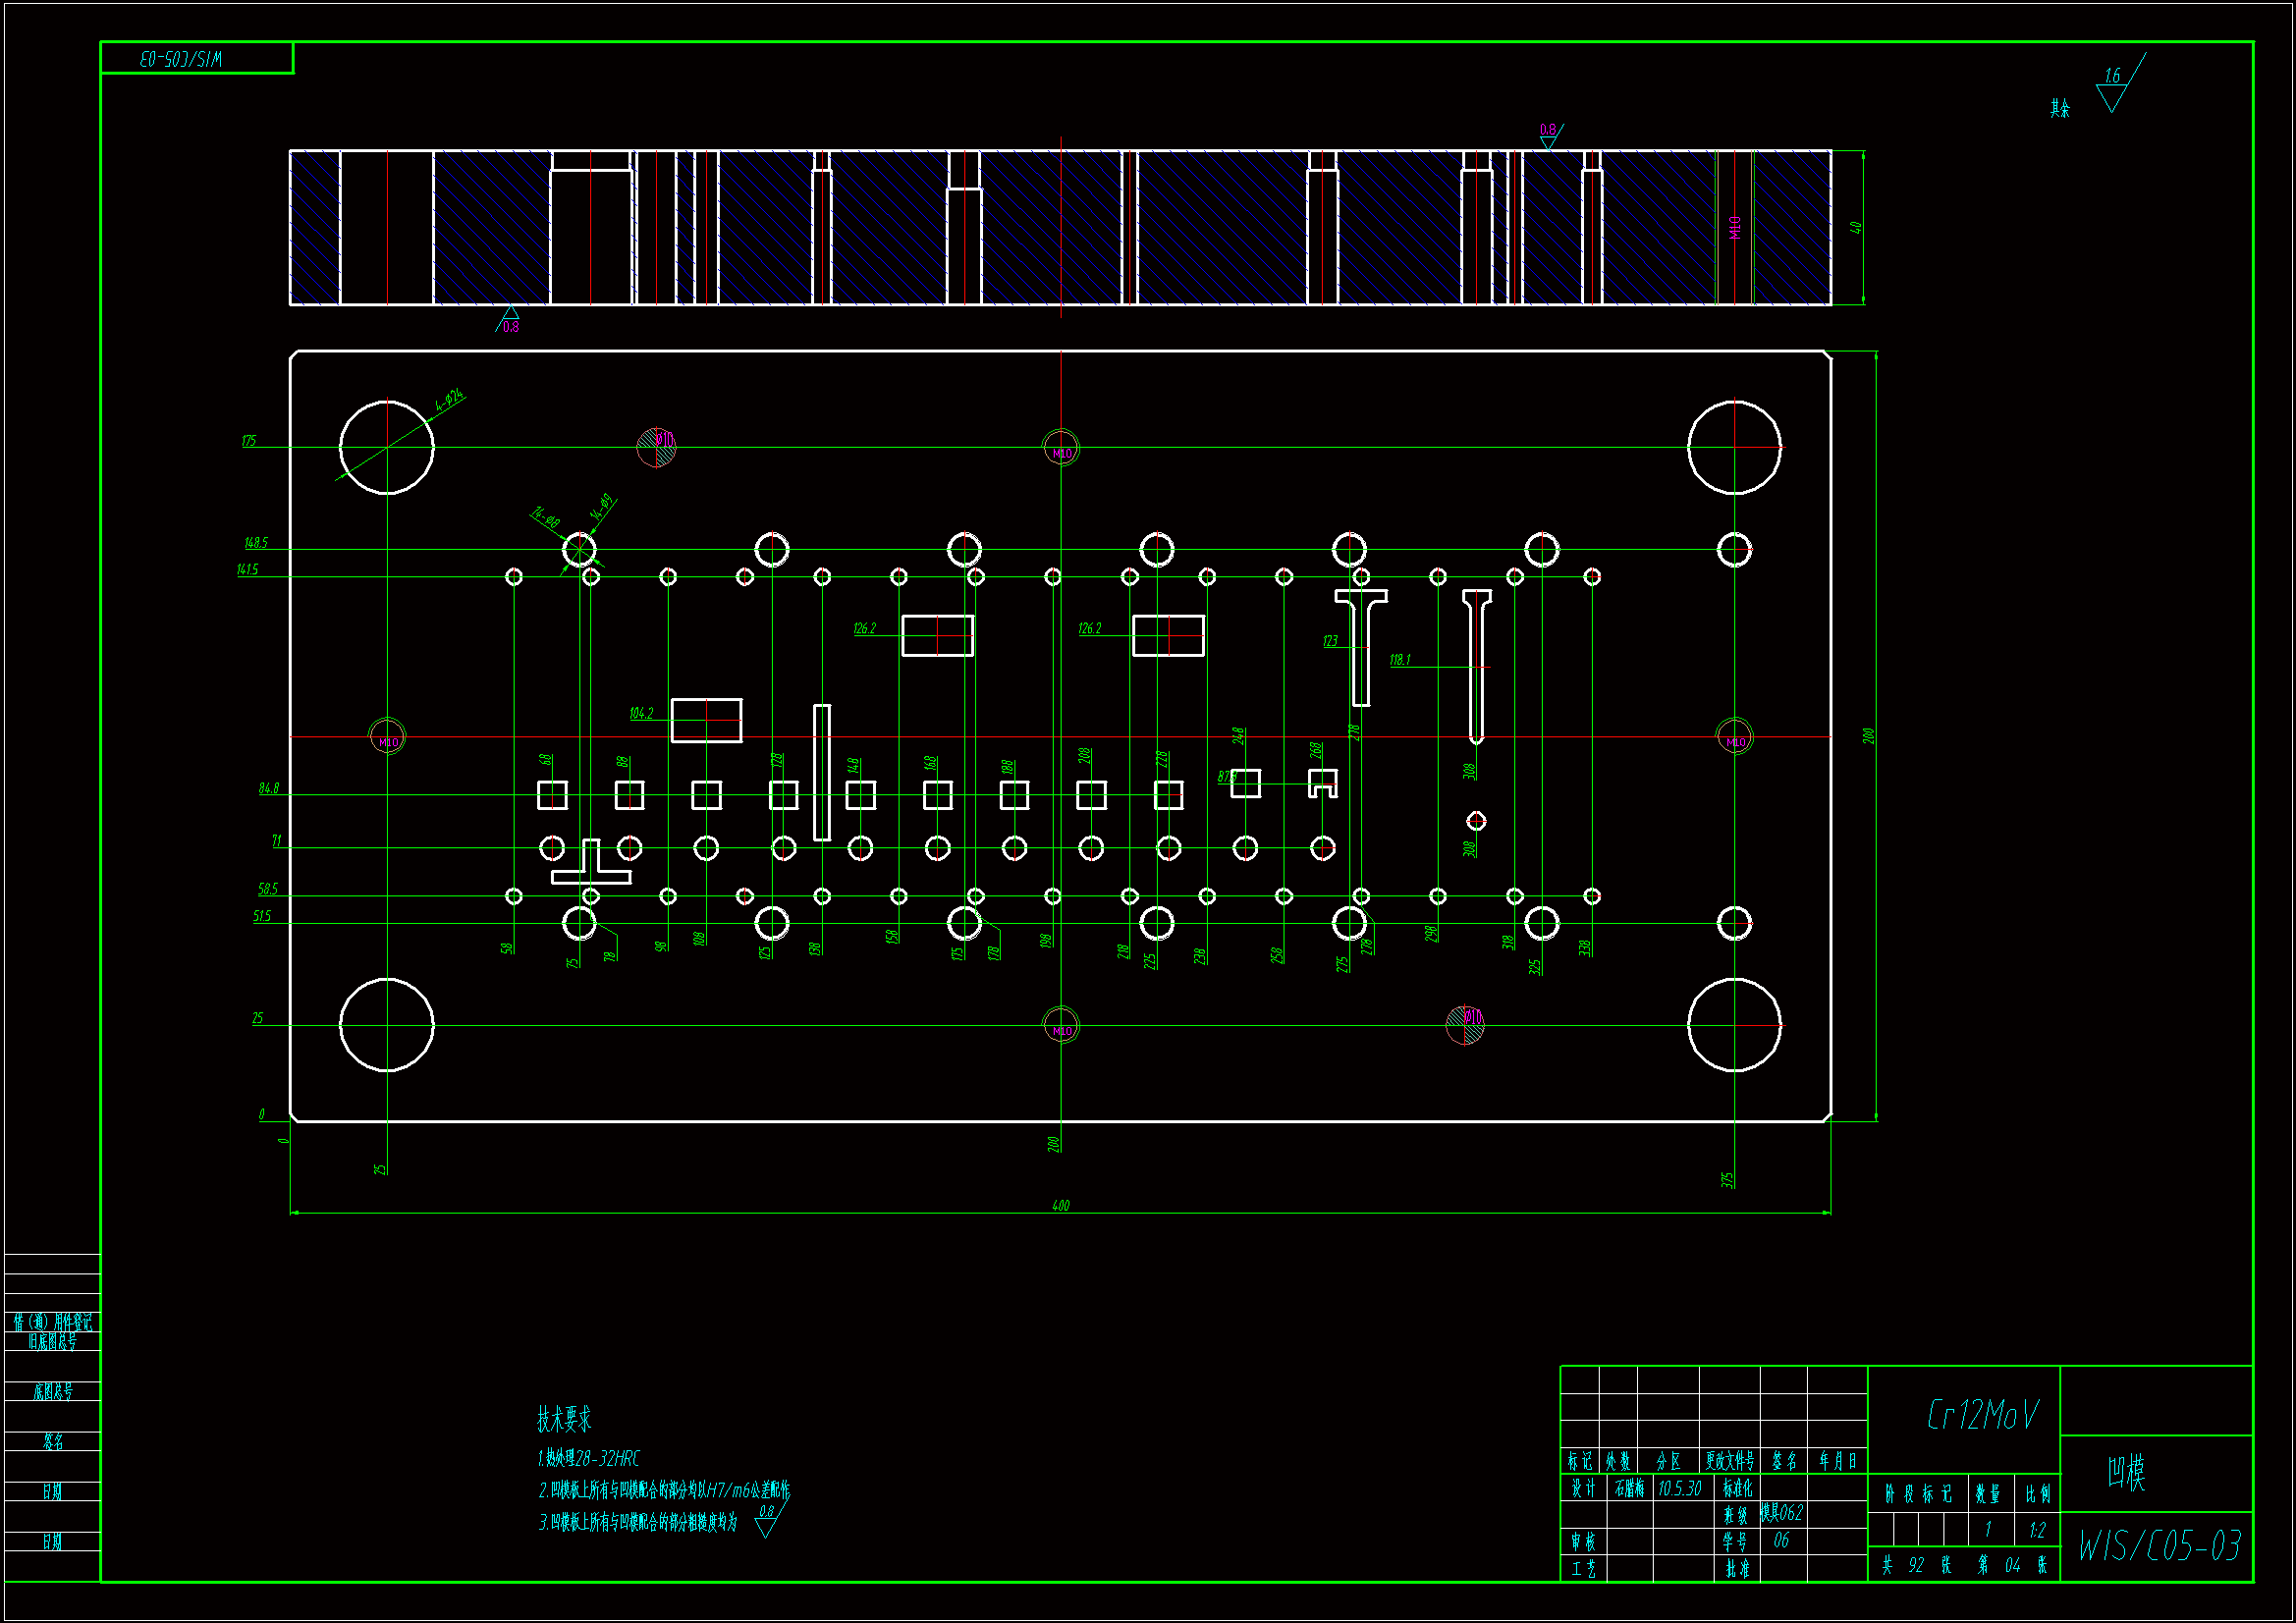
Task: Select the left-side M10 hole on centerline
Action: [x=387, y=740]
